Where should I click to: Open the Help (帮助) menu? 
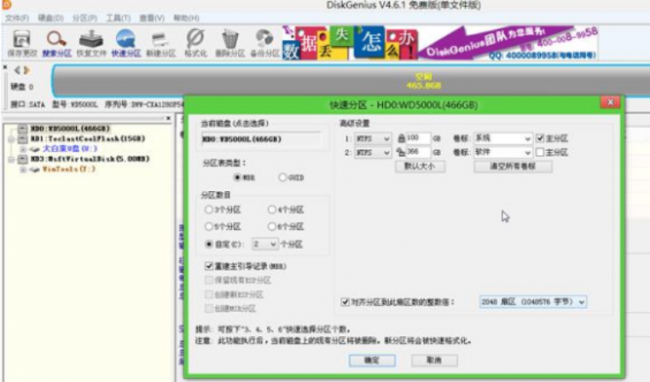pyautogui.click(x=186, y=18)
